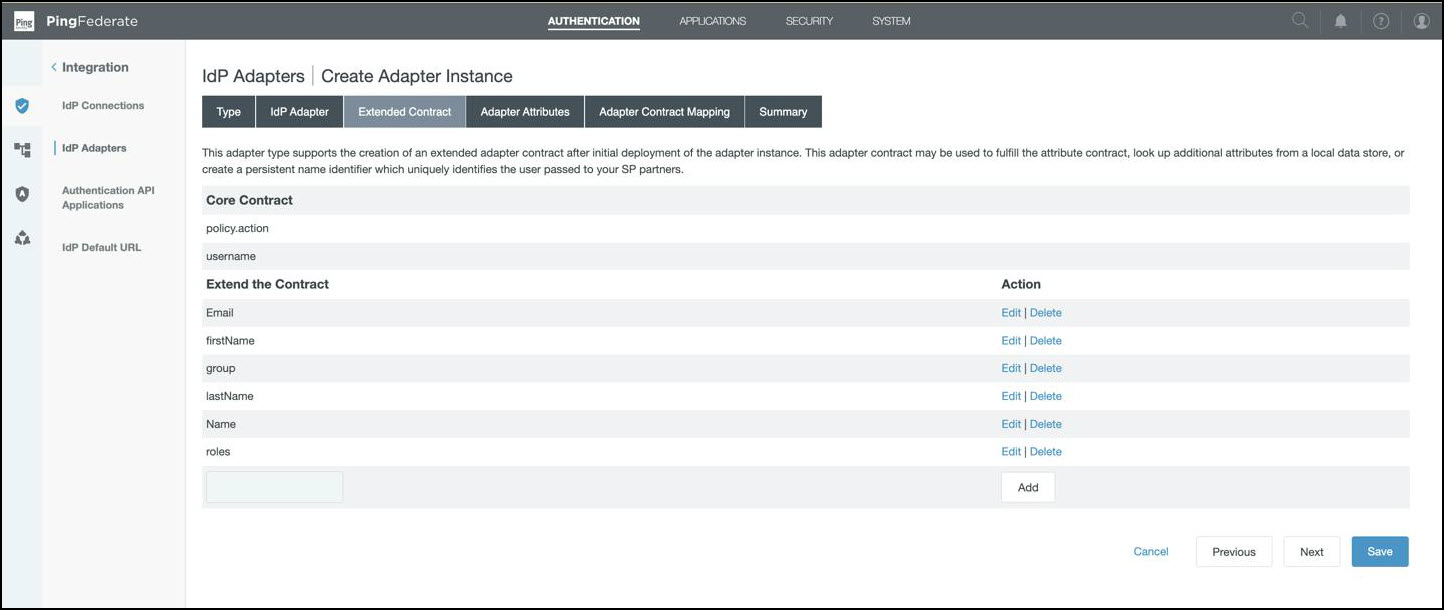This screenshot has width=1444, height=610.
Task: Collapse the Integration menu back chevron
Action: pos(54,68)
